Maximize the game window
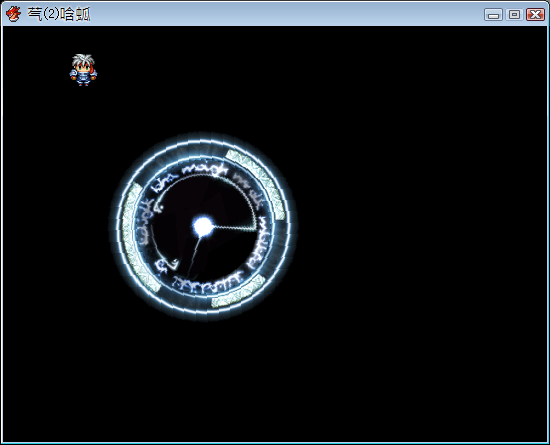This screenshot has width=550, height=445. coord(514,15)
